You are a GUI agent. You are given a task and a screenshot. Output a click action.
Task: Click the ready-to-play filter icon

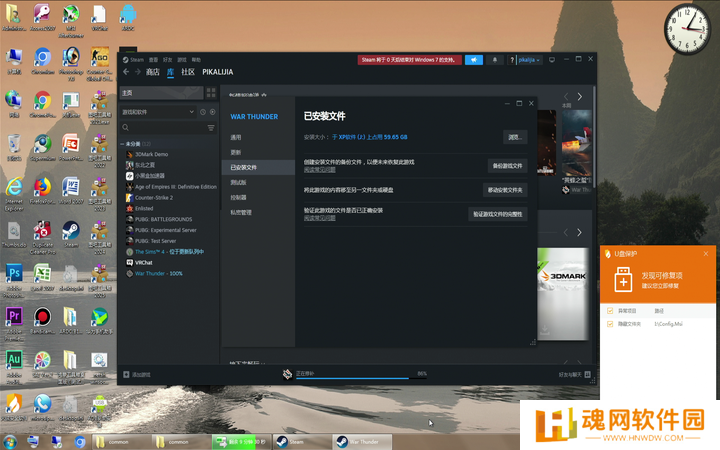(x=213, y=112)
